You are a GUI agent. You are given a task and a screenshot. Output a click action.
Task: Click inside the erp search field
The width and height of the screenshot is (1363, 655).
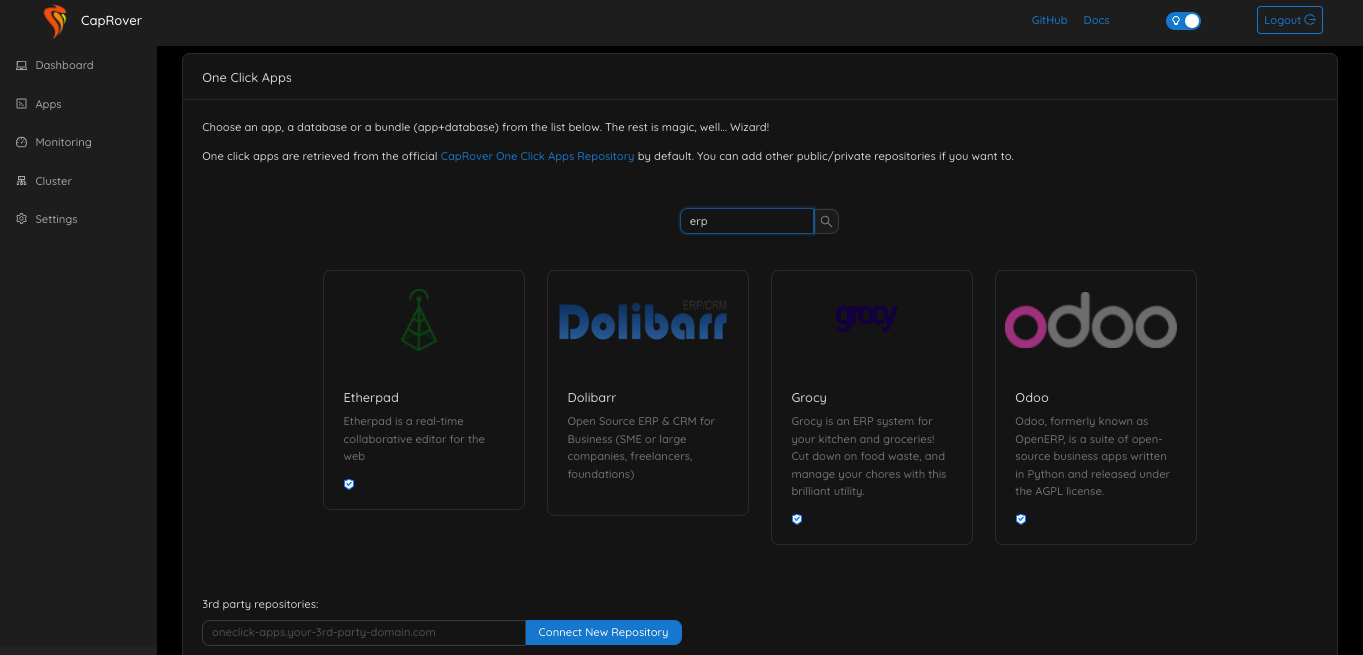[x=747, y=221]
